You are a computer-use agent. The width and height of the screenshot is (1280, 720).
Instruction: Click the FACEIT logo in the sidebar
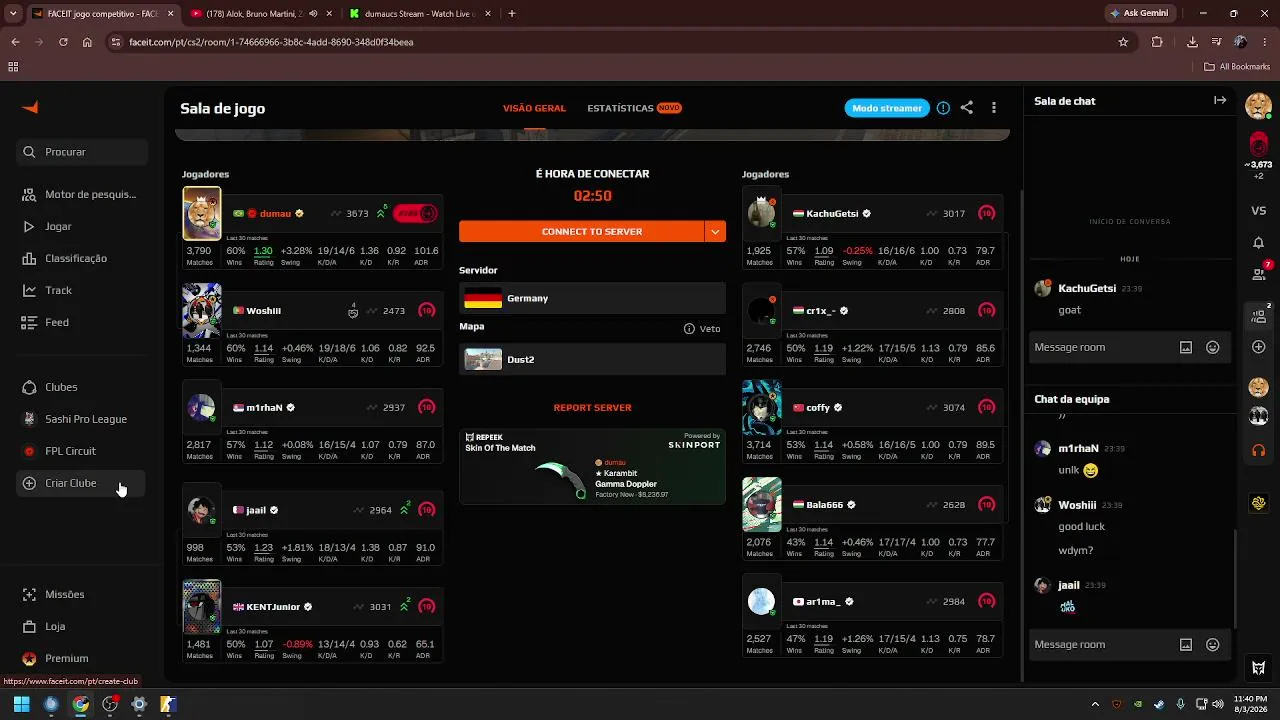(x=30, y=108)
